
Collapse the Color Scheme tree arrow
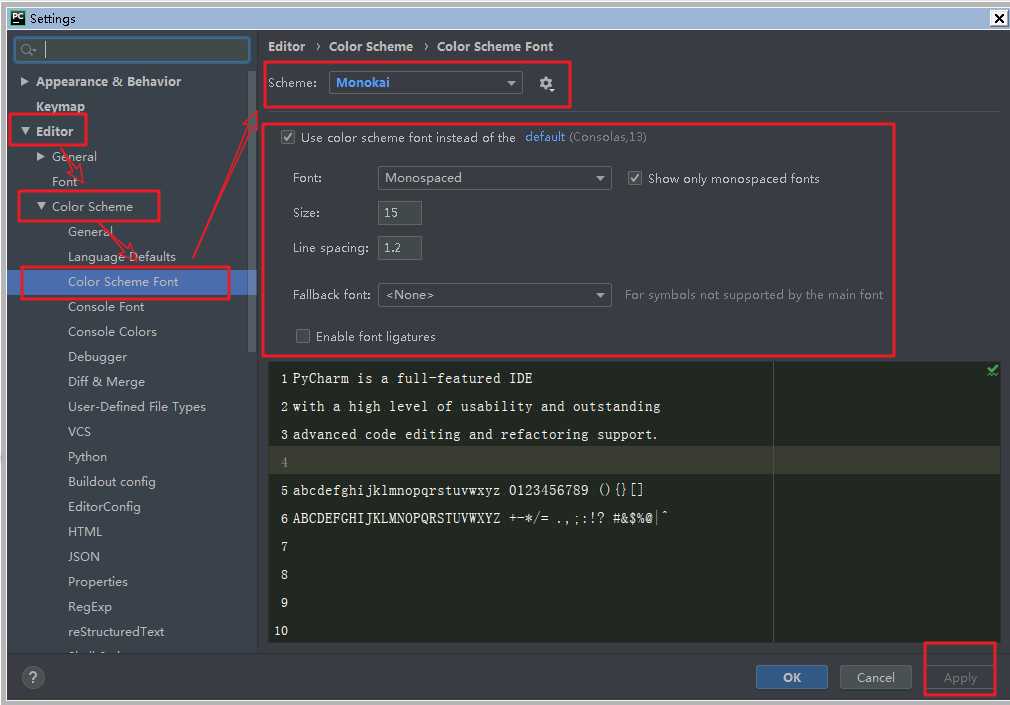(x=41, y=206)
